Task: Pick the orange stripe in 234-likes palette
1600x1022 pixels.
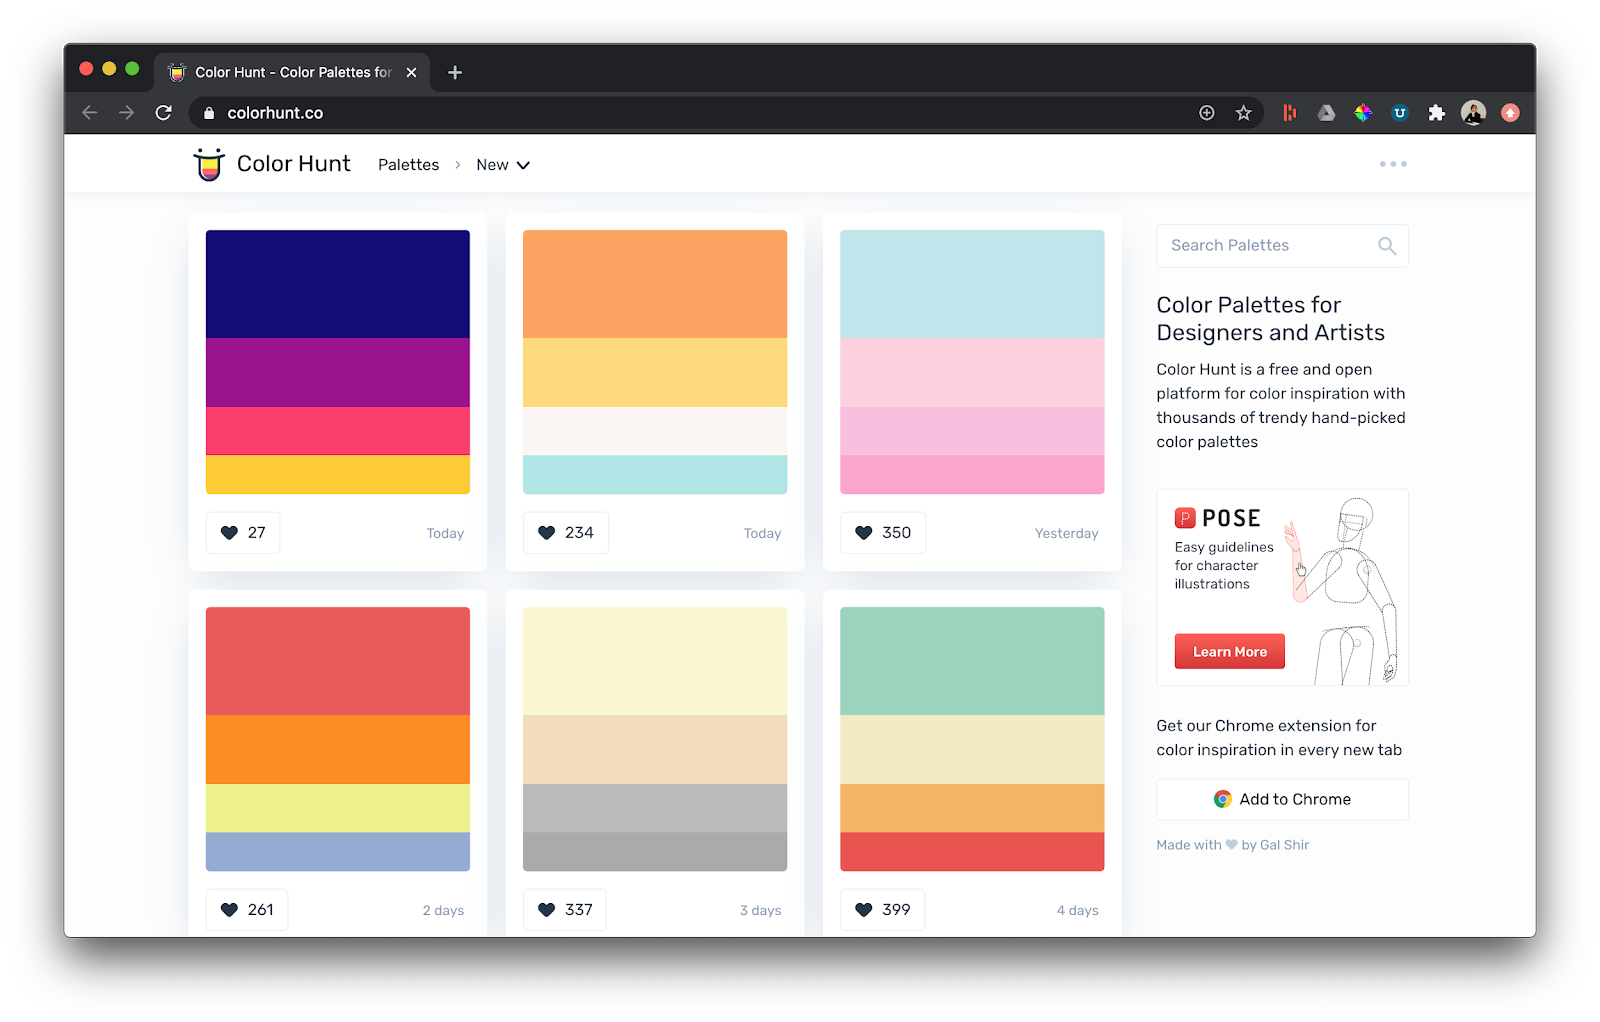Action: click(655, 284)
